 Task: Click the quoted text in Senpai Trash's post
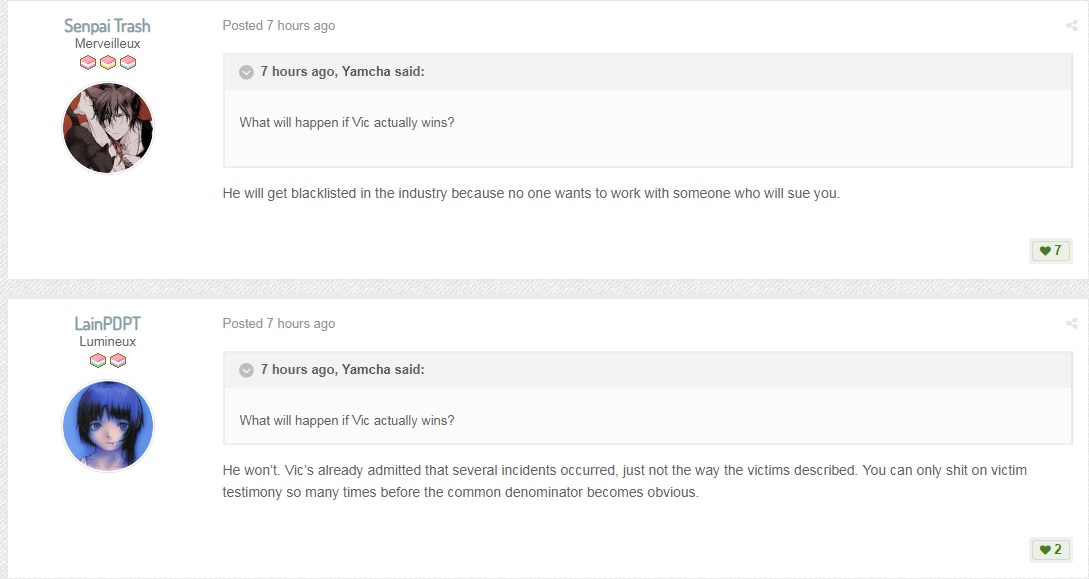pos(347,123)
